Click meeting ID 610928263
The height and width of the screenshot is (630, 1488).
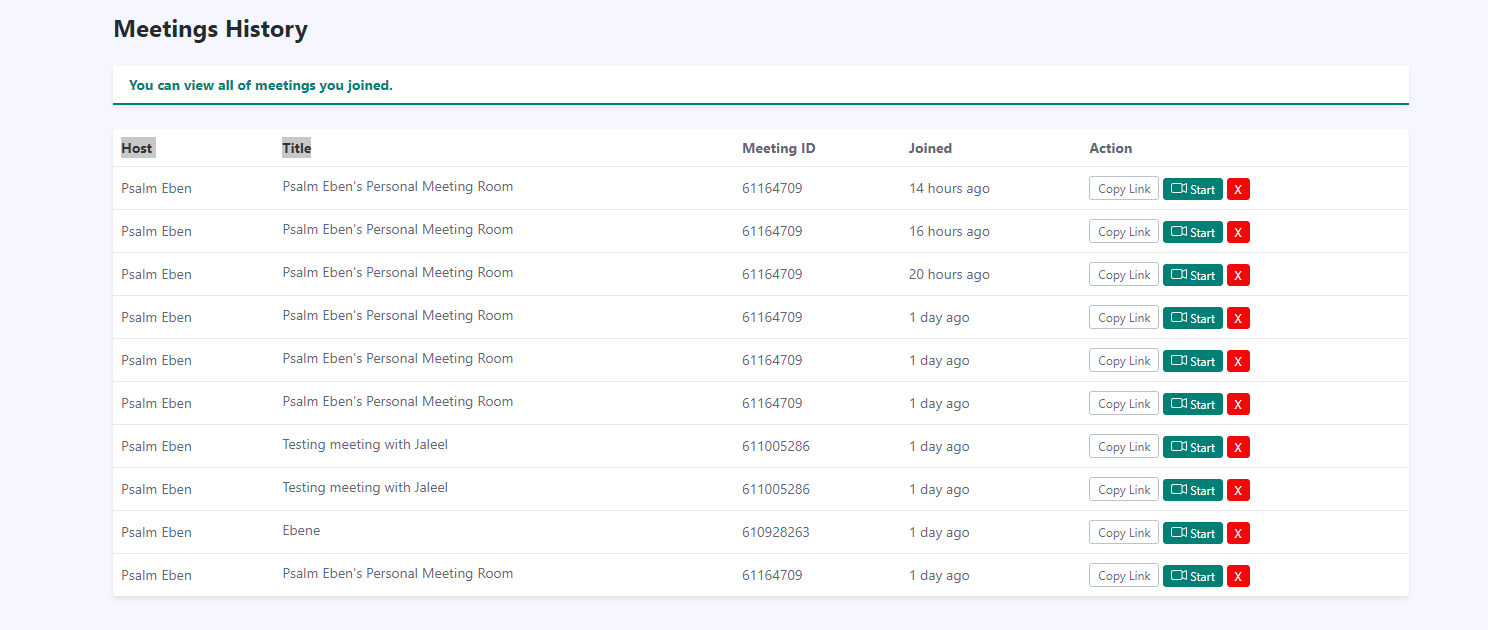[x=775, y=532]
